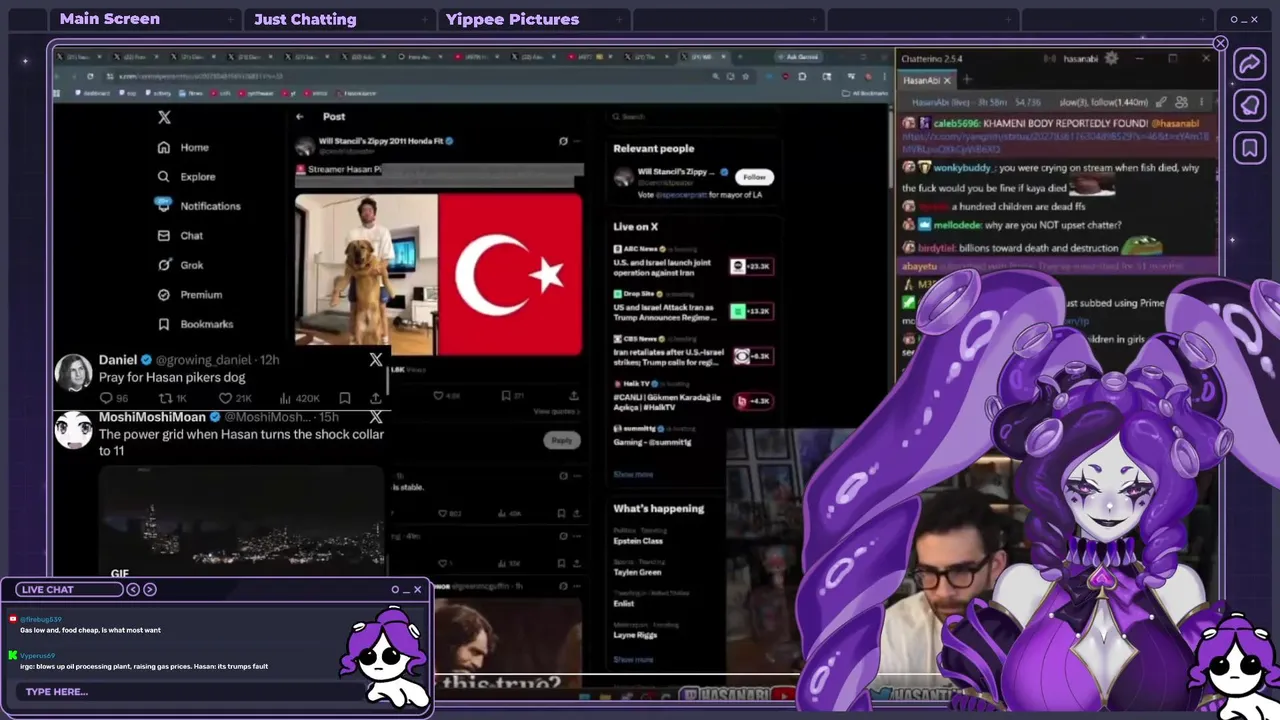Viewport: 1280px width, 720px height.
Task: Reload the browser page
Action: [89, 76]
